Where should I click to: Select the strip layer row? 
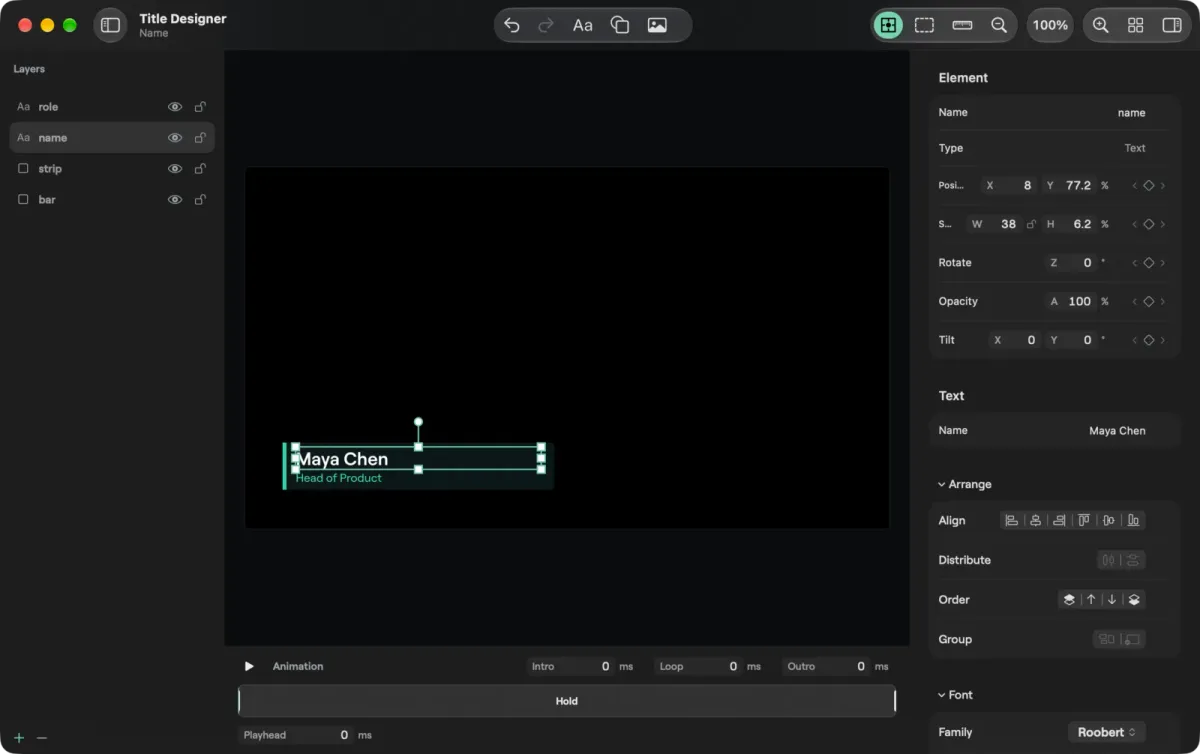pyautogui.click(x=112, y=169)
